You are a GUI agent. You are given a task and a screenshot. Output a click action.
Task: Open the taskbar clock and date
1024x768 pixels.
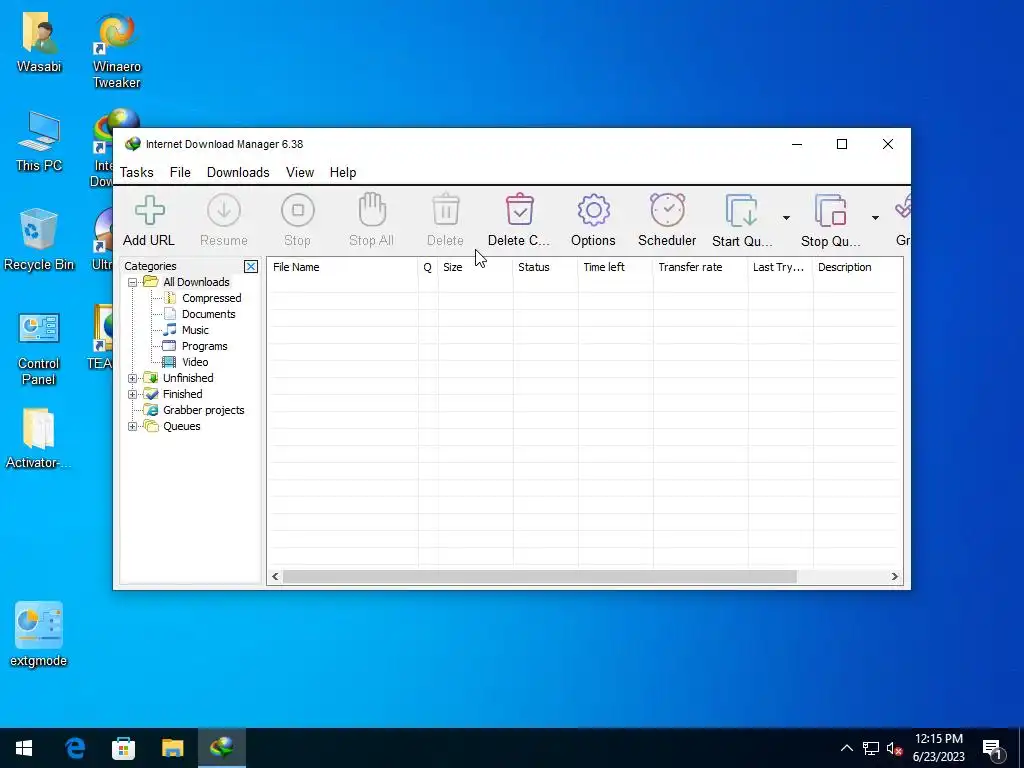(938, 748)
